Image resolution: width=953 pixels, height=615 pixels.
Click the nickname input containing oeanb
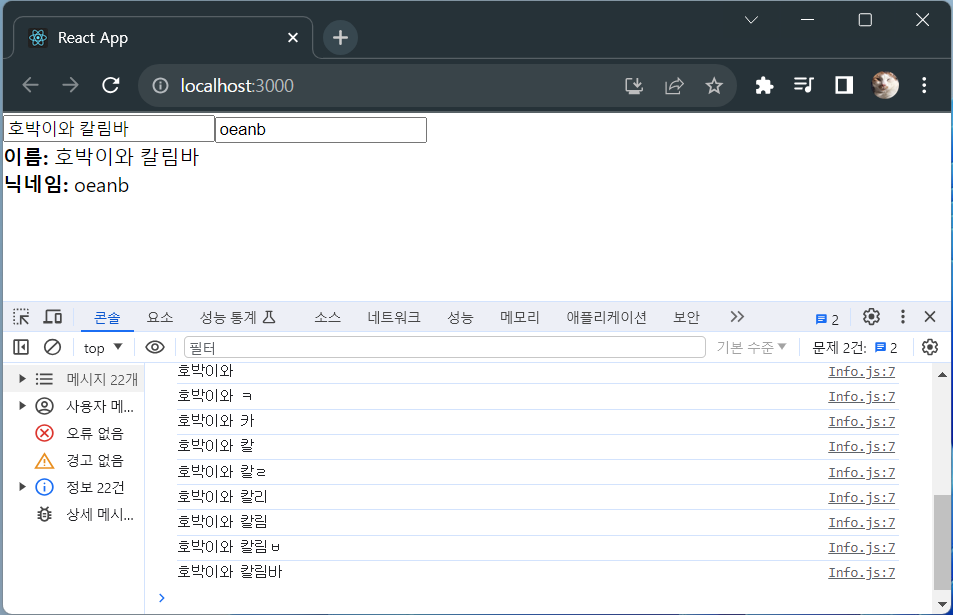click(321, 129)
